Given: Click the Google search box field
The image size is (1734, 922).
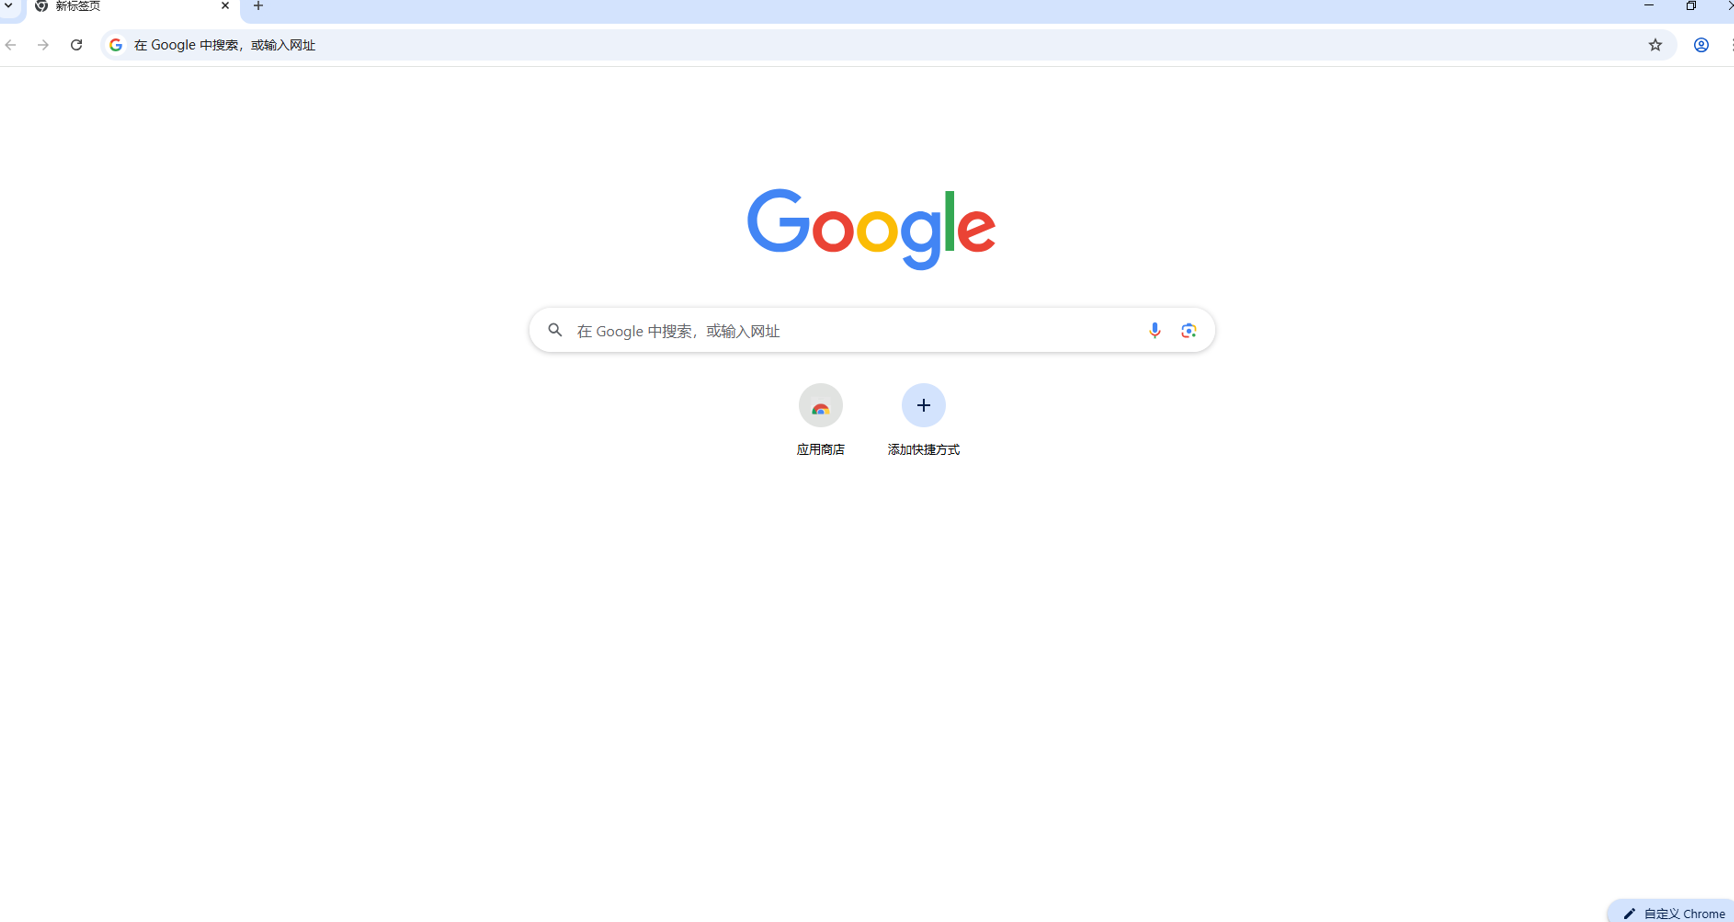Looking at the screenshot, I should point(871,330).
